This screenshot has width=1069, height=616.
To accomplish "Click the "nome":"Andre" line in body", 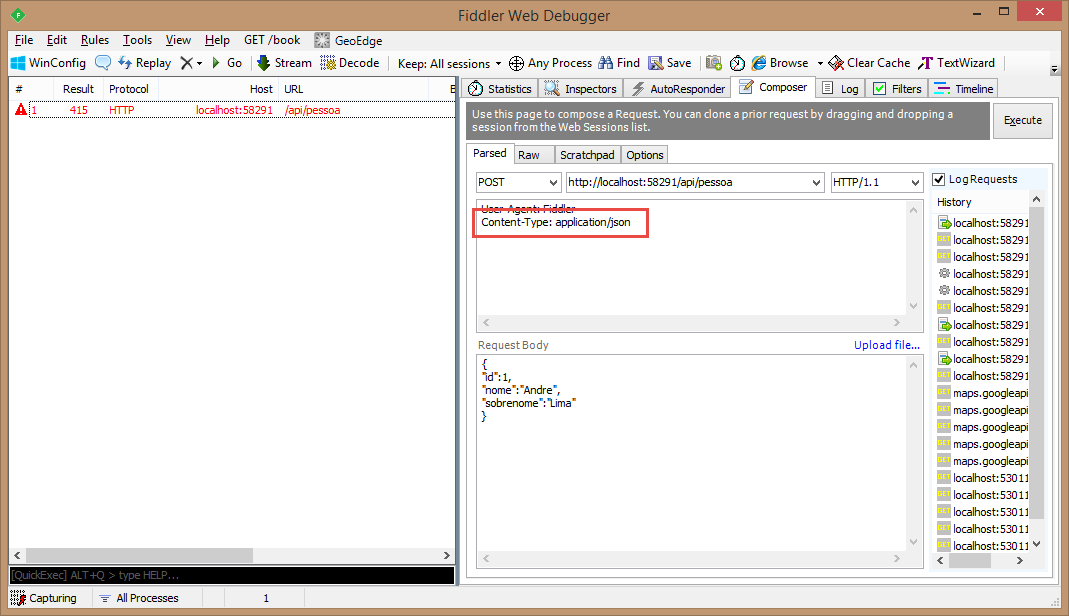I will click(x=521, y=390).
